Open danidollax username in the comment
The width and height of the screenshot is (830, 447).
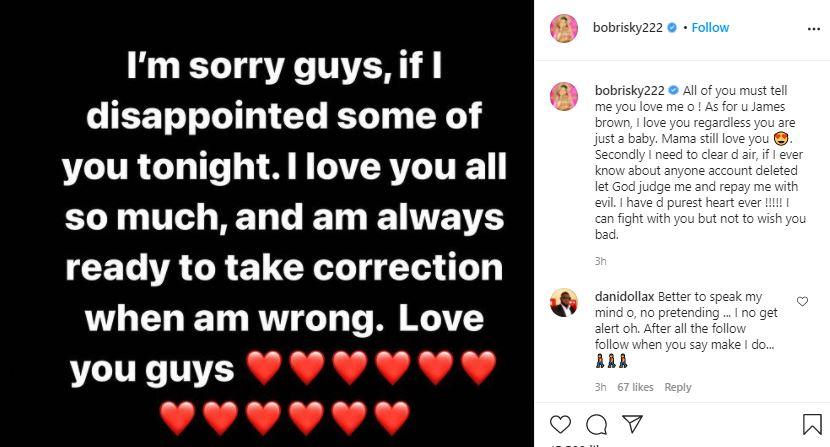pos(622,295)
